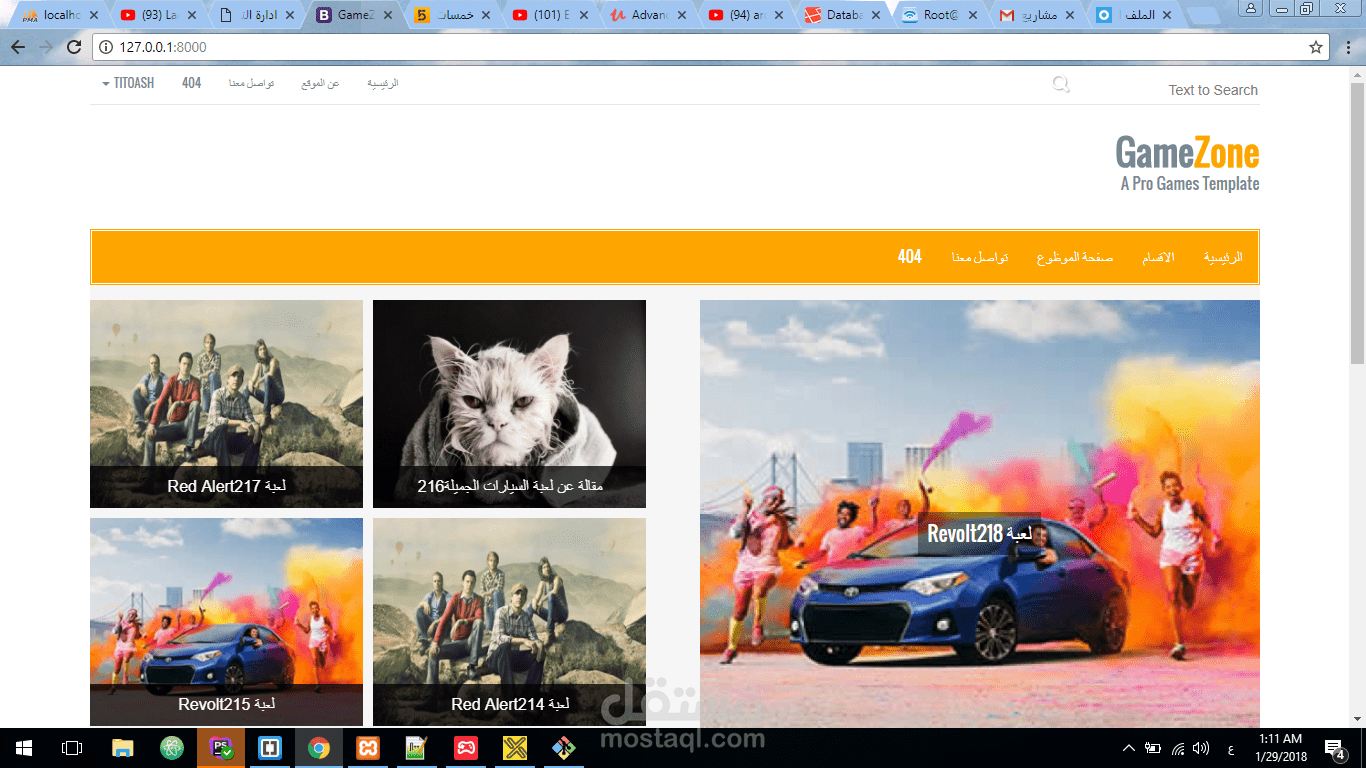Click the language indicator in tray
The width and height of the screenshot is (1366, 768).
pos(1229,749)
